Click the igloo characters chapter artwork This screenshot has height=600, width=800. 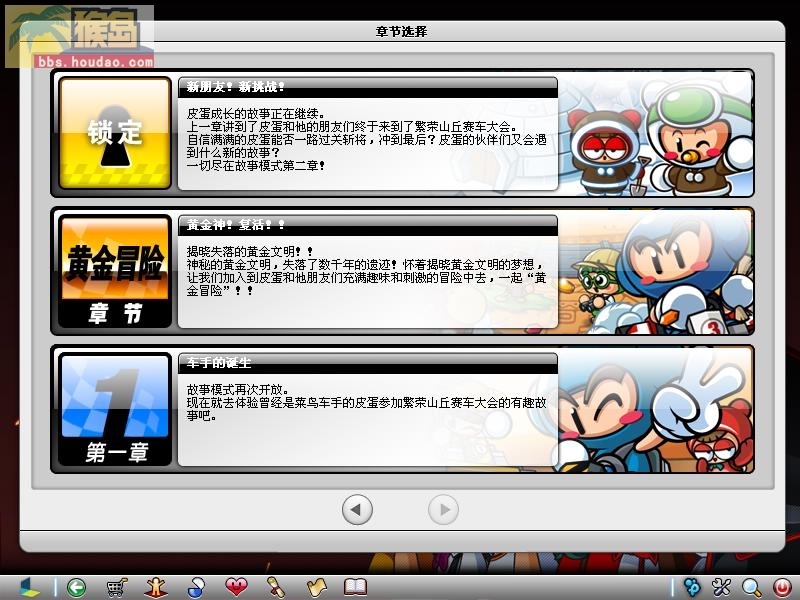pyautogui.click(x=656, y=134)
